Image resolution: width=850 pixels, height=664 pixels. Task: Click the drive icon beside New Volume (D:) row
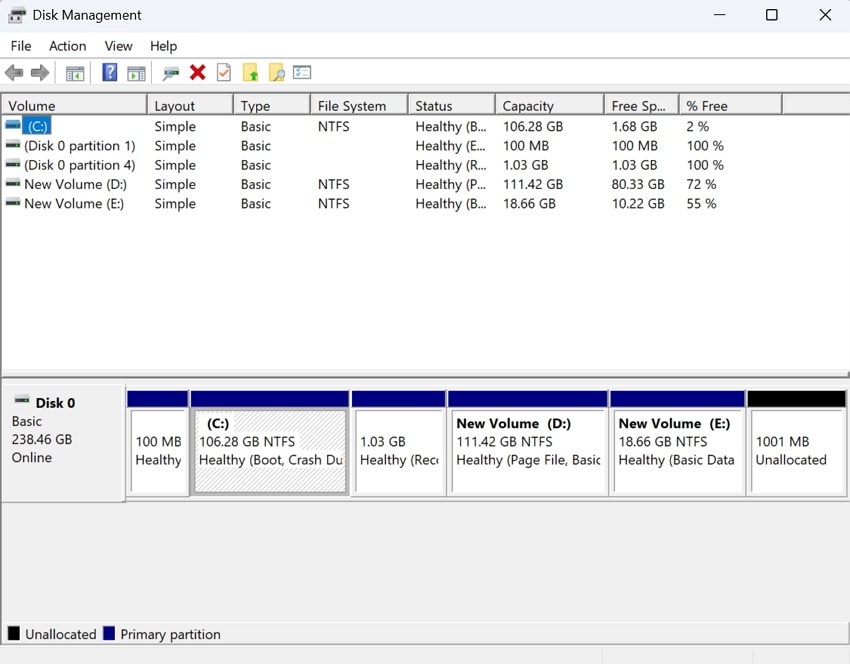12,183
